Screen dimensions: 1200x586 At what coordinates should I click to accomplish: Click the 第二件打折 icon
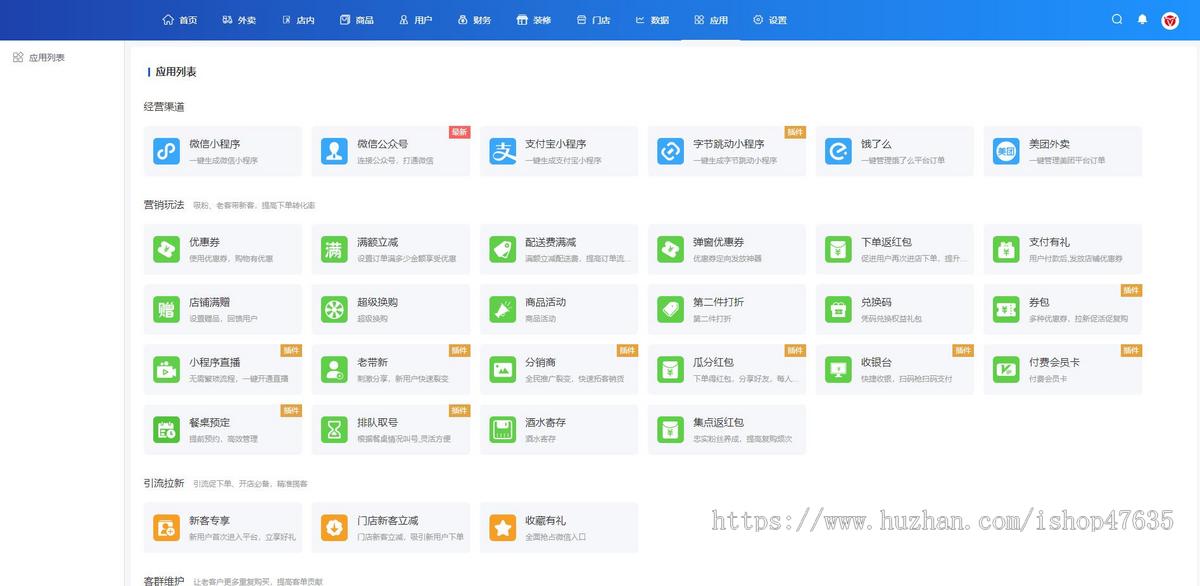[670, 309]
